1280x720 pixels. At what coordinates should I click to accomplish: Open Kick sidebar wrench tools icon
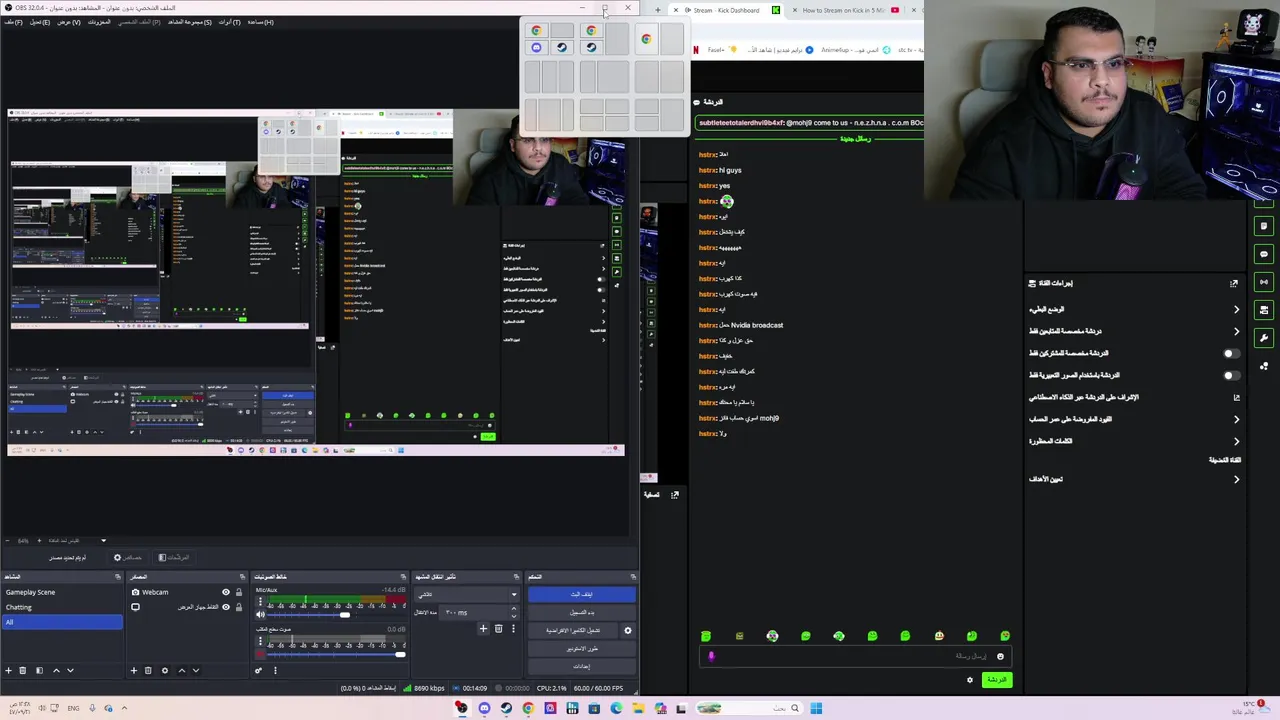coord(1264,338)
